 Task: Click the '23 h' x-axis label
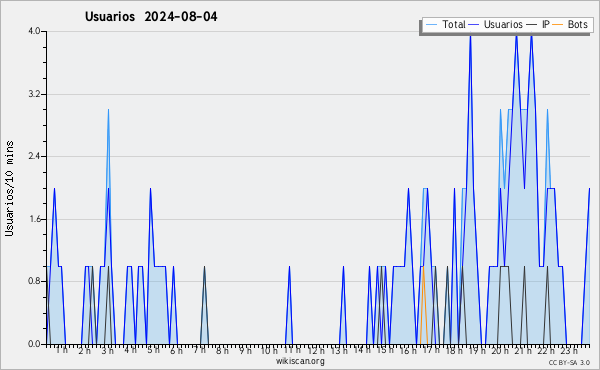[569, 350]
